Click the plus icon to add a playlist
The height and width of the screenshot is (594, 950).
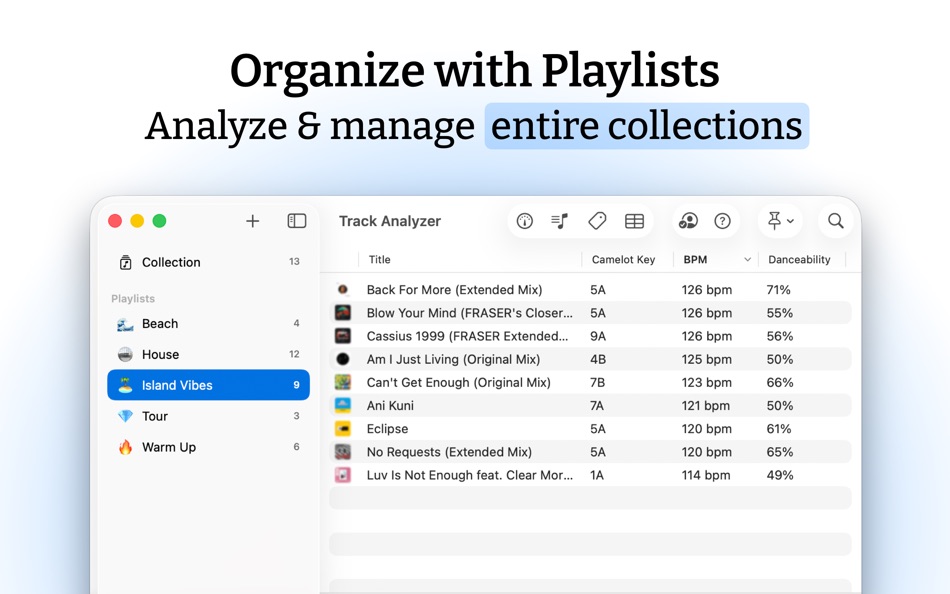(252, 221)
